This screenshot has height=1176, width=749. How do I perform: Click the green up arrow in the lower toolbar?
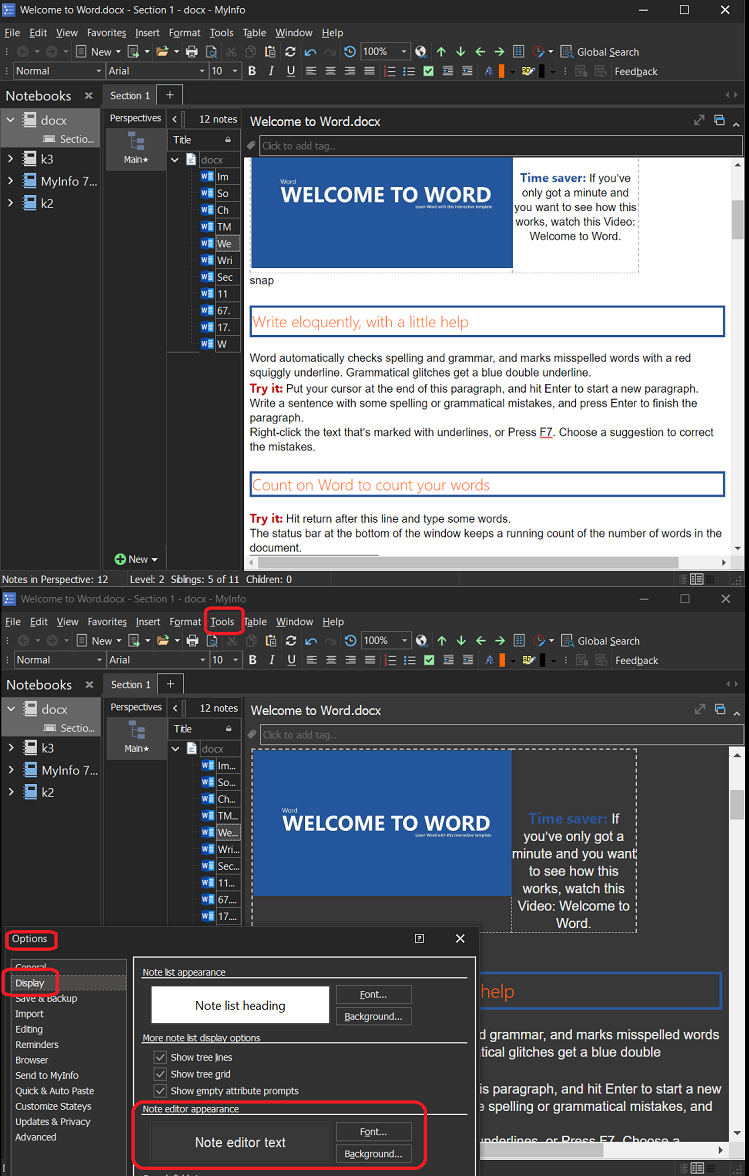point(441,641)
